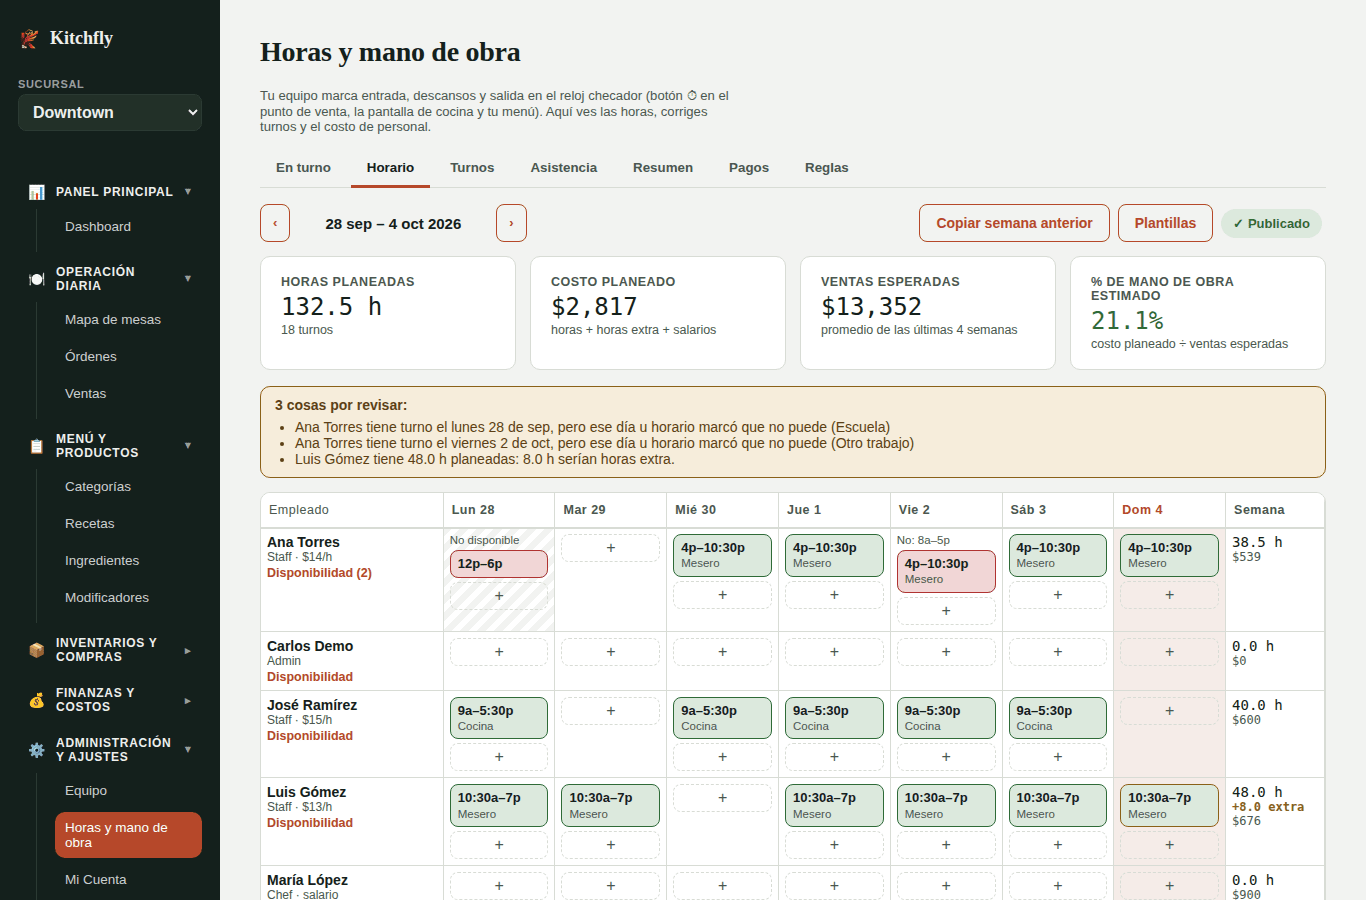The image size is (1366, 900).
Task: Go to previous week with left arrow
Action: (275, 223)
